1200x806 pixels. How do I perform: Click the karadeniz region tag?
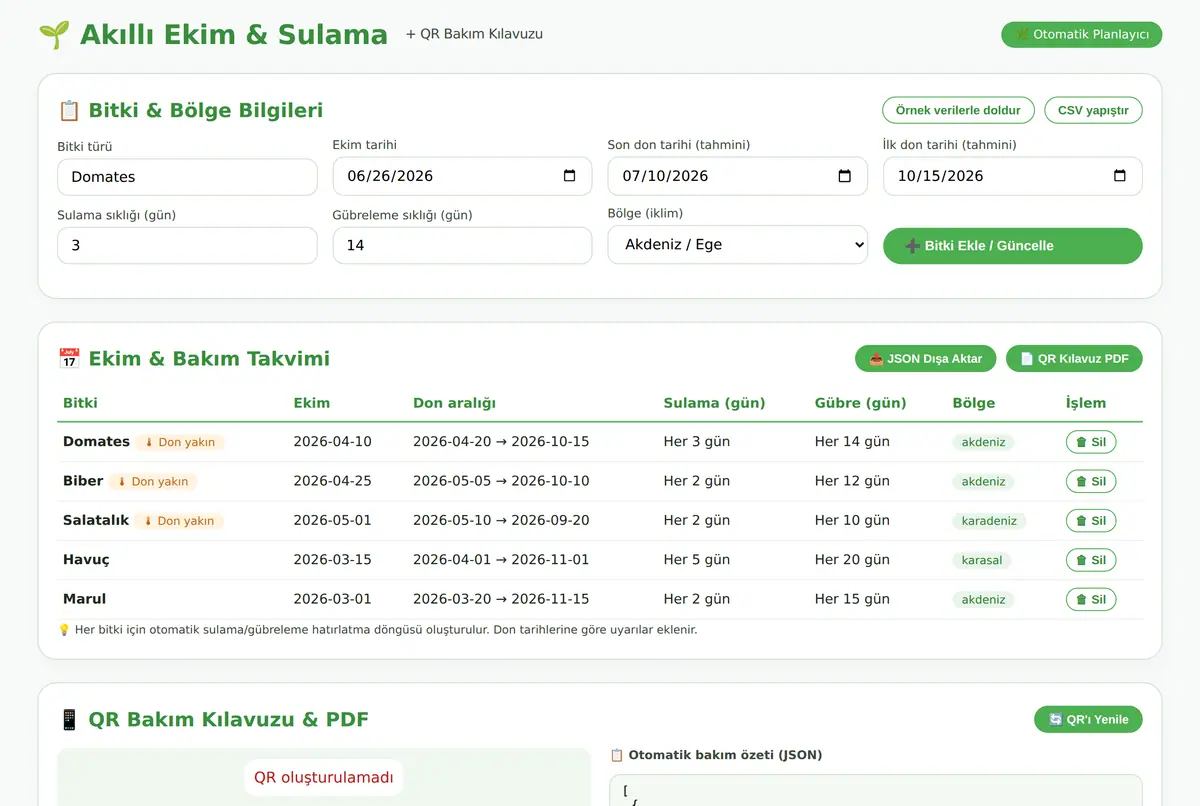pyautogui.click(x=989, y=521)
